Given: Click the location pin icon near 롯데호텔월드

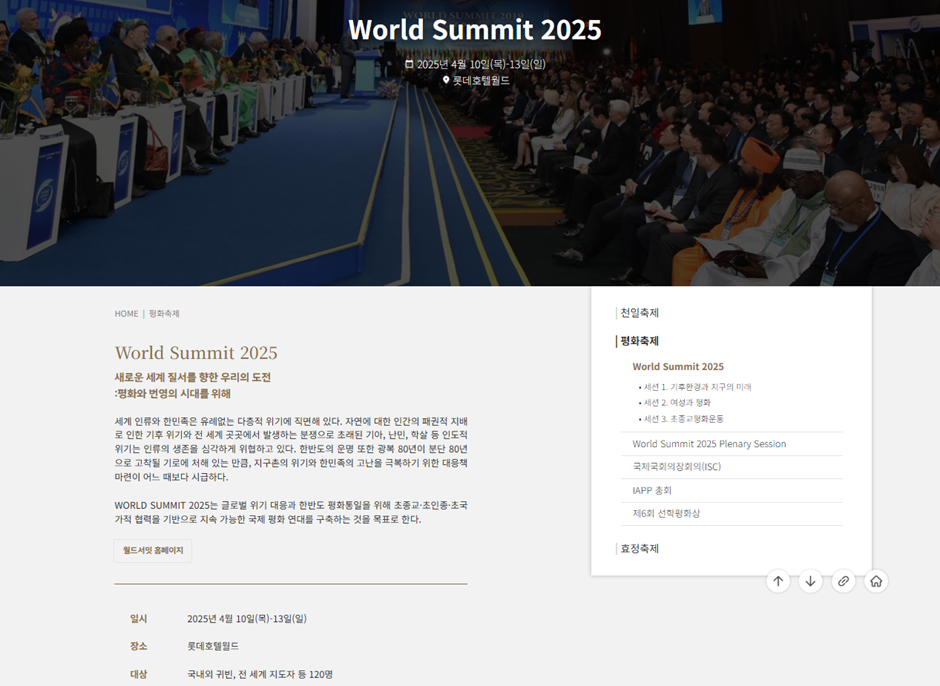Looking at the screenshot, I should point(446,80).
